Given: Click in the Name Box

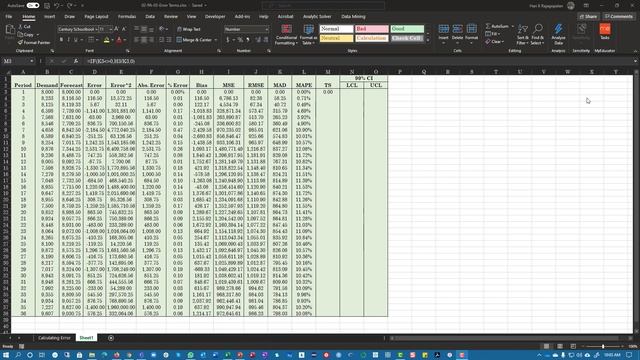Looking at the screenshot, I should [16, 61].
